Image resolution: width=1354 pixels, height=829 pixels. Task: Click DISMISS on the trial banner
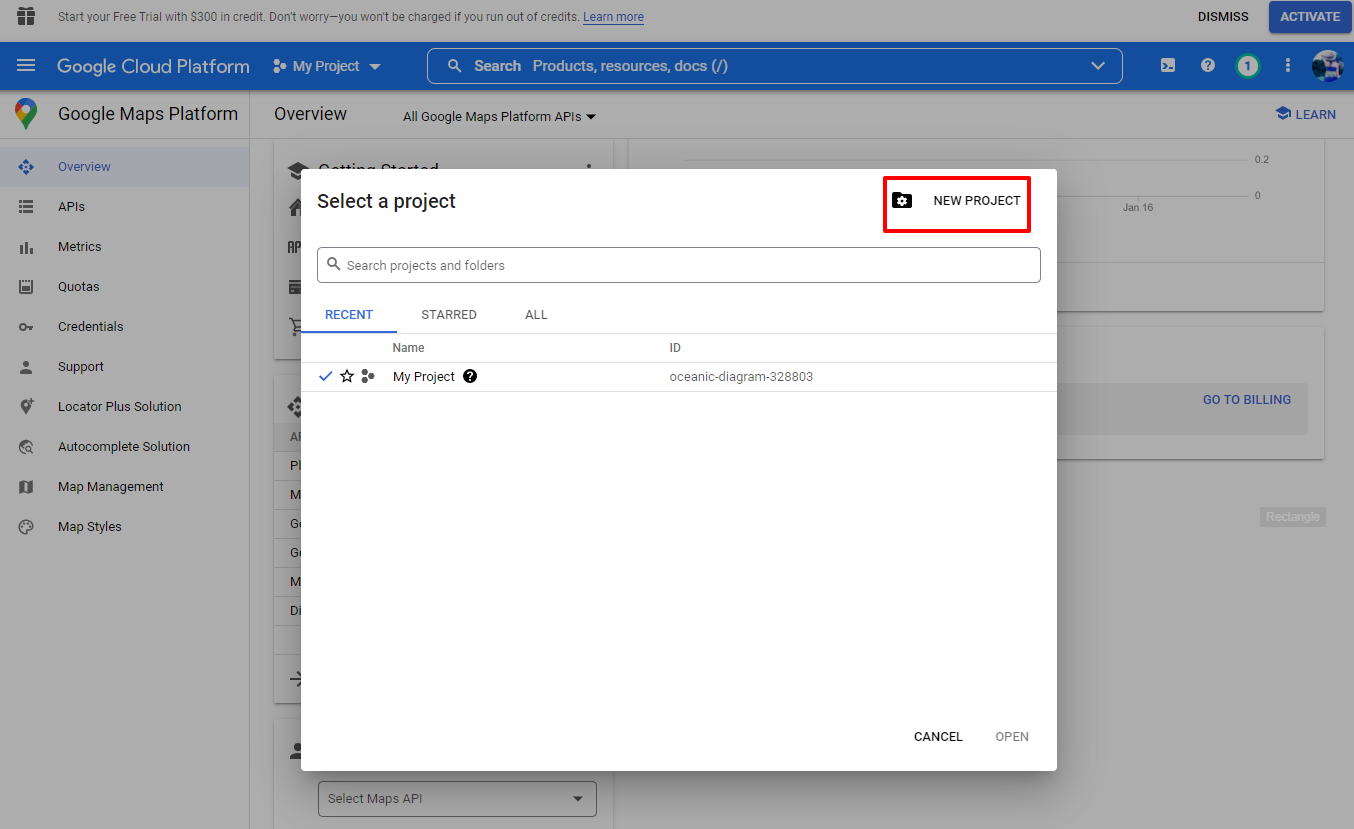[1223, 17]
